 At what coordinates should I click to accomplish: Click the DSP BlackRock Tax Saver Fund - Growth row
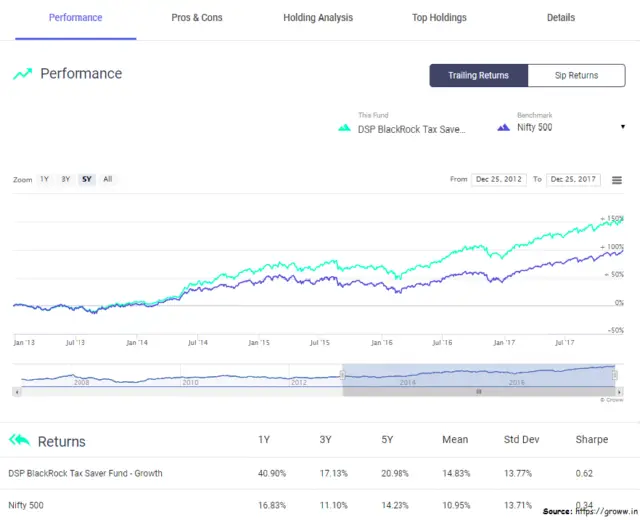click(320, 473)
